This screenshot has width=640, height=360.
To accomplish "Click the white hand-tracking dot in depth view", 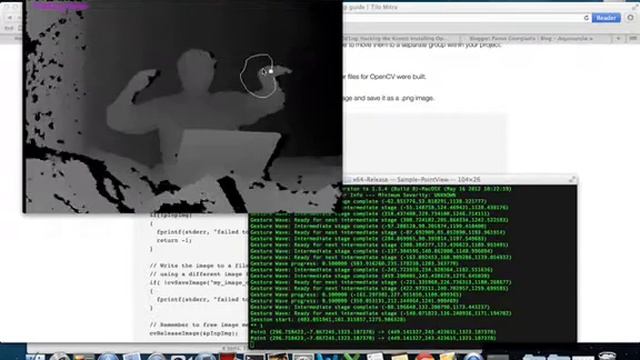I will pyautogui.click(x=271, y=71).
